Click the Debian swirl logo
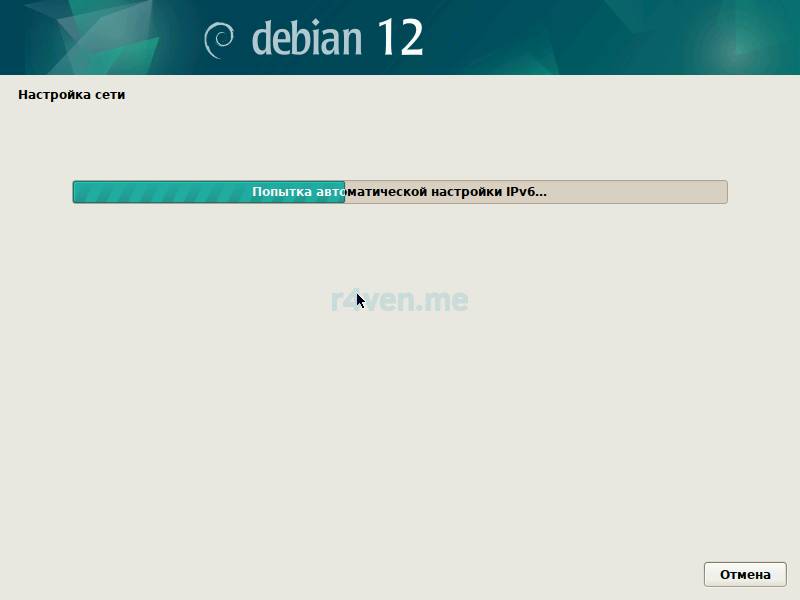 (218, 39)
